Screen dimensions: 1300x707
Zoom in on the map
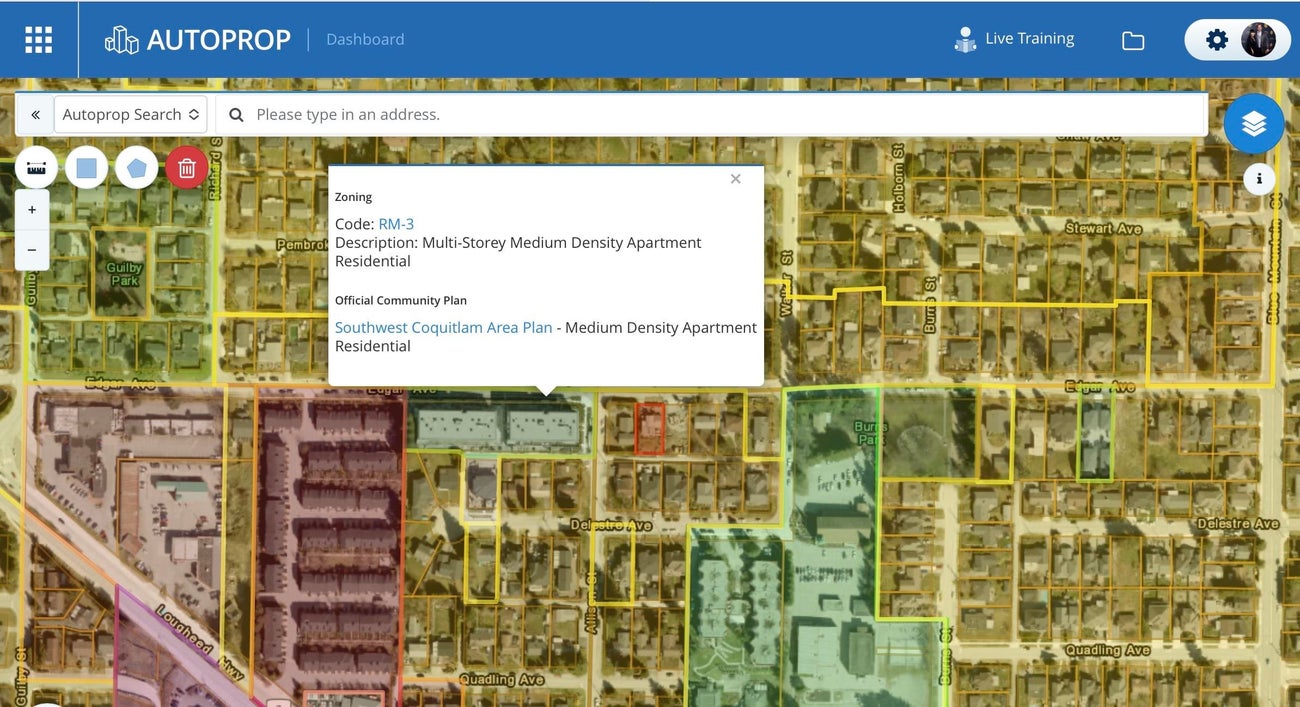click(32, 210)
